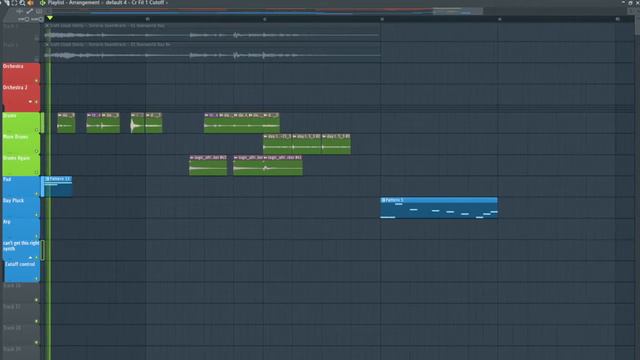This screenshot has height=360, width=640.
Task: Select the zoom magnifier tool
Action: pos(22,3)
